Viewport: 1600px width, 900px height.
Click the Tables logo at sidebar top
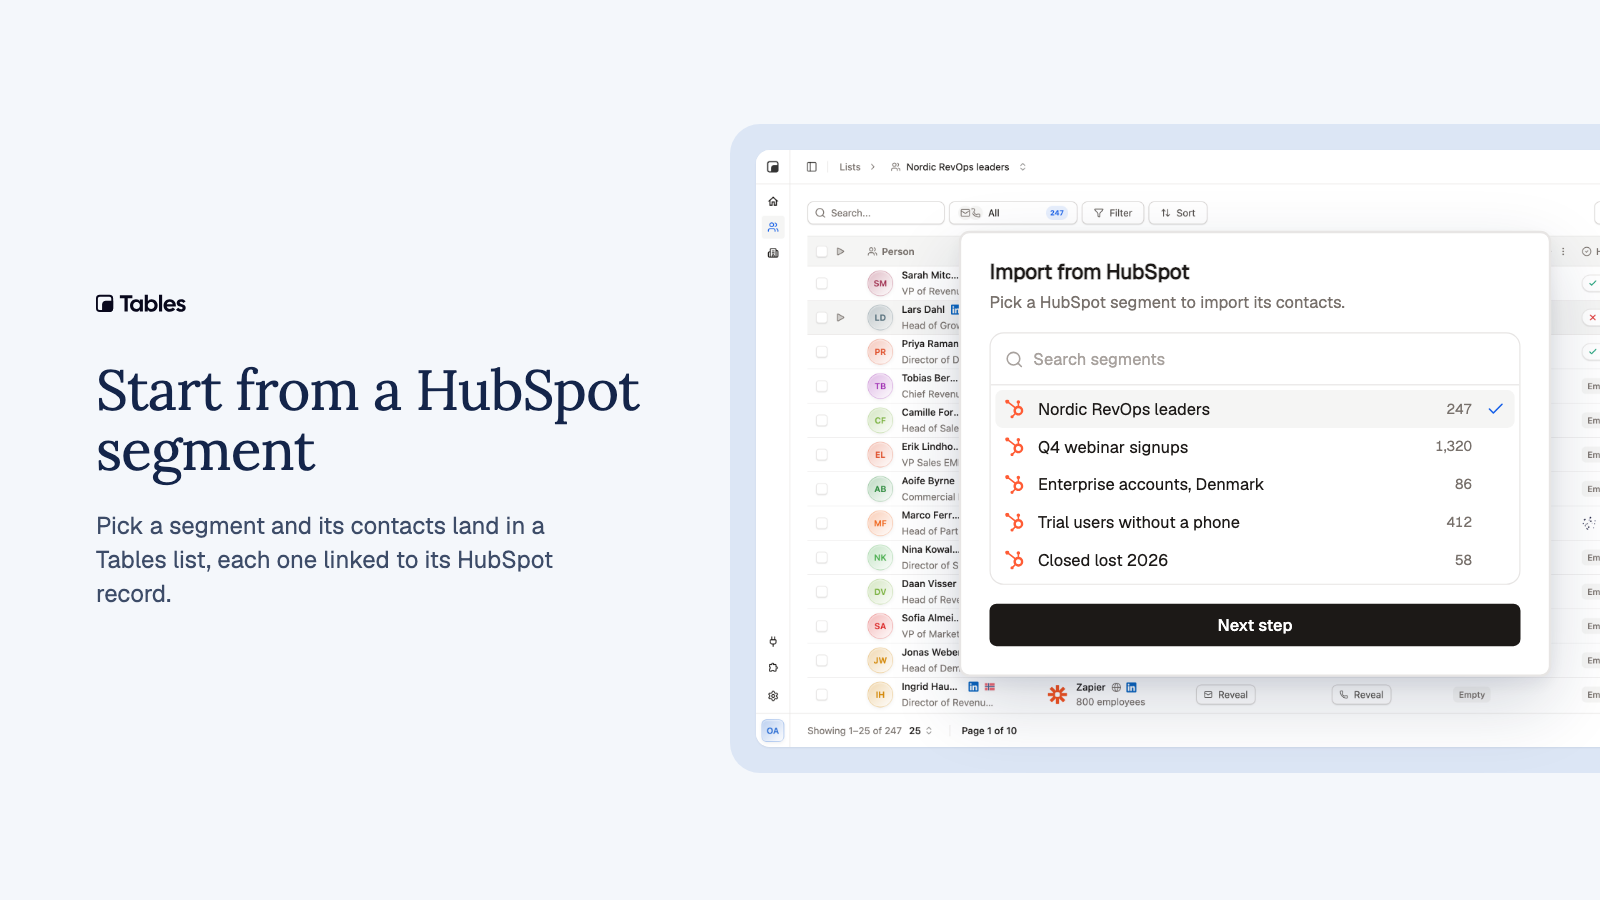point(773,167)
